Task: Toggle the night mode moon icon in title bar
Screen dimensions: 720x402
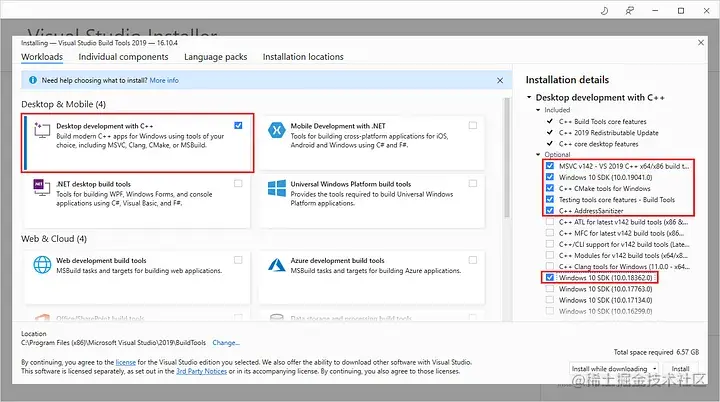Action: (x=604, y=11)
